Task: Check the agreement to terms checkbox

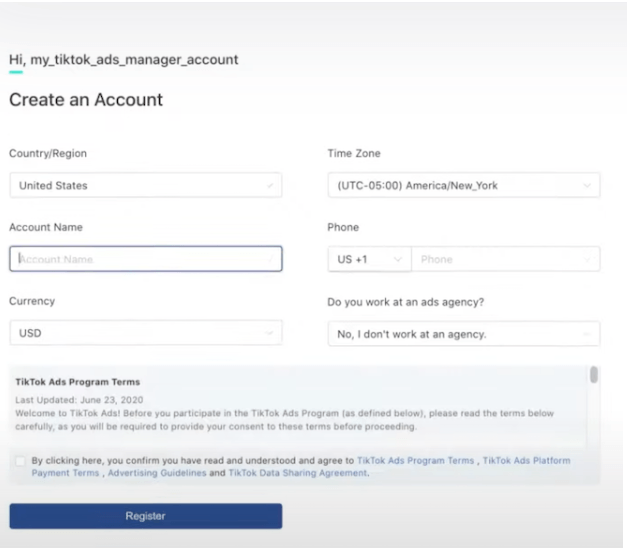Action: coord(20,461)
